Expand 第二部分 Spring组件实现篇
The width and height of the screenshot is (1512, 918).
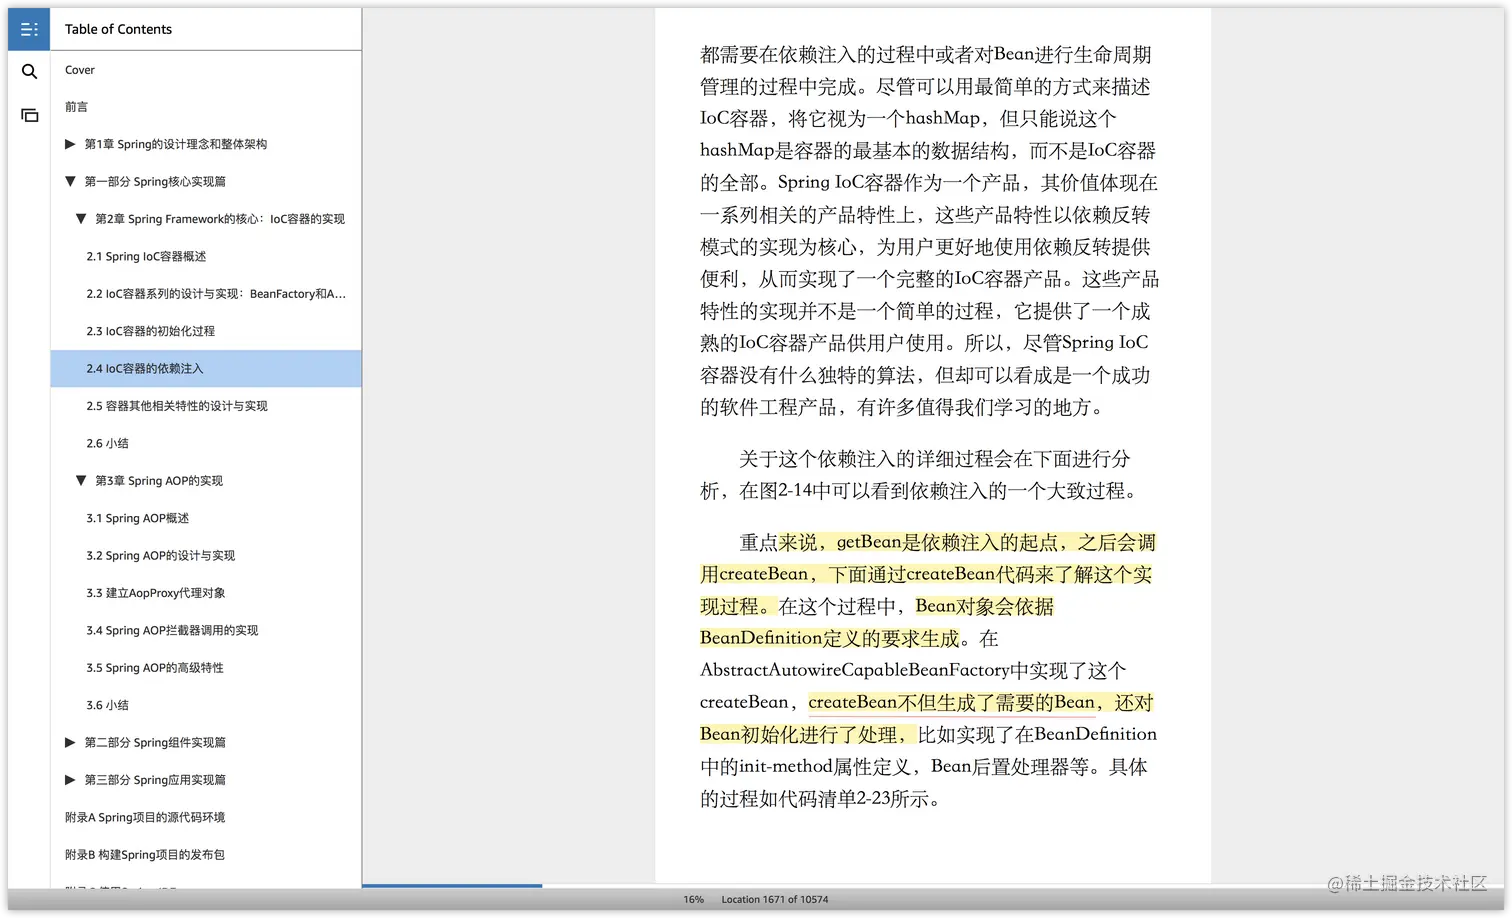[70, 742]
